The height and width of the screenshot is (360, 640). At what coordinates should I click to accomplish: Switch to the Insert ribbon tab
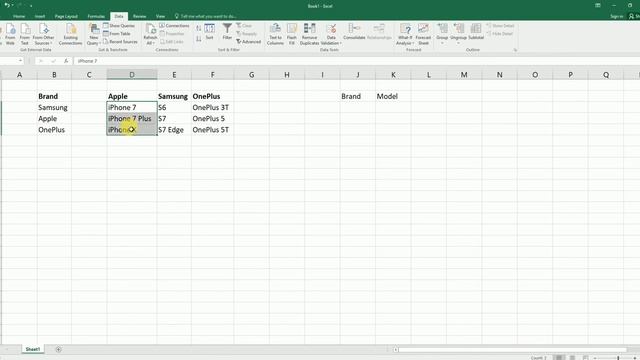tap(40, 16)
